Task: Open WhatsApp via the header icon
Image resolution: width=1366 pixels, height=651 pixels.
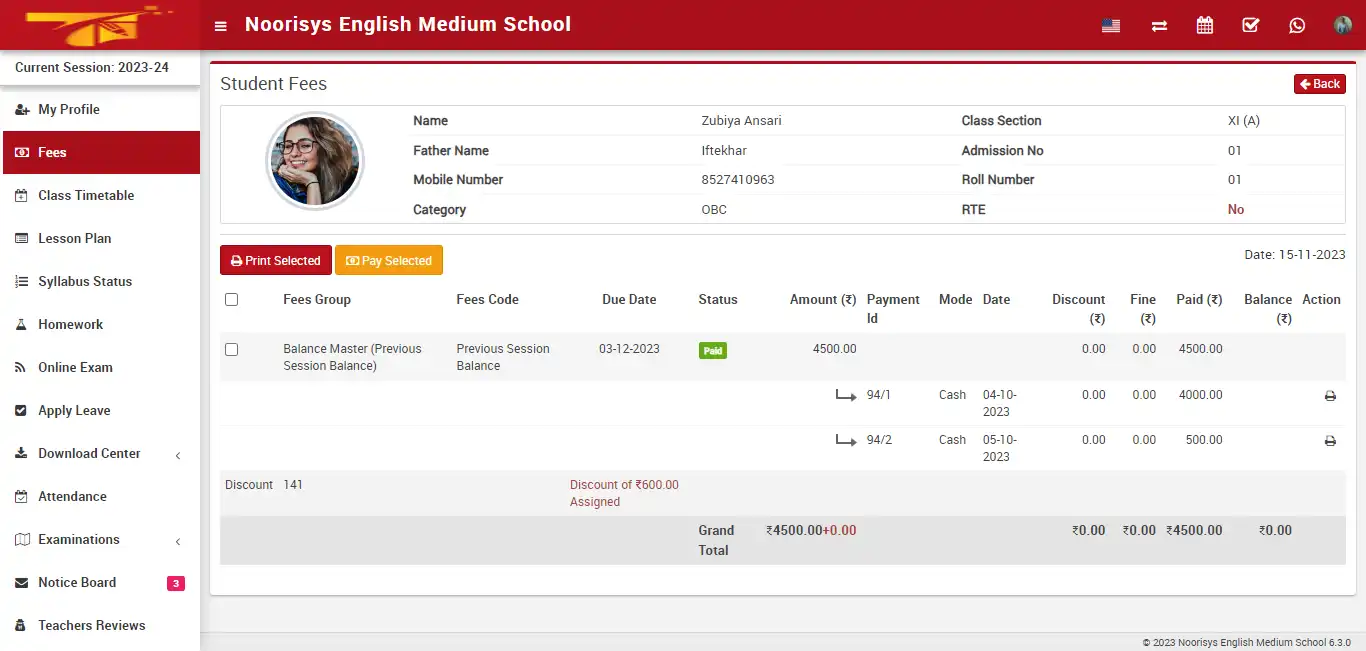Action: [1297, 25]
